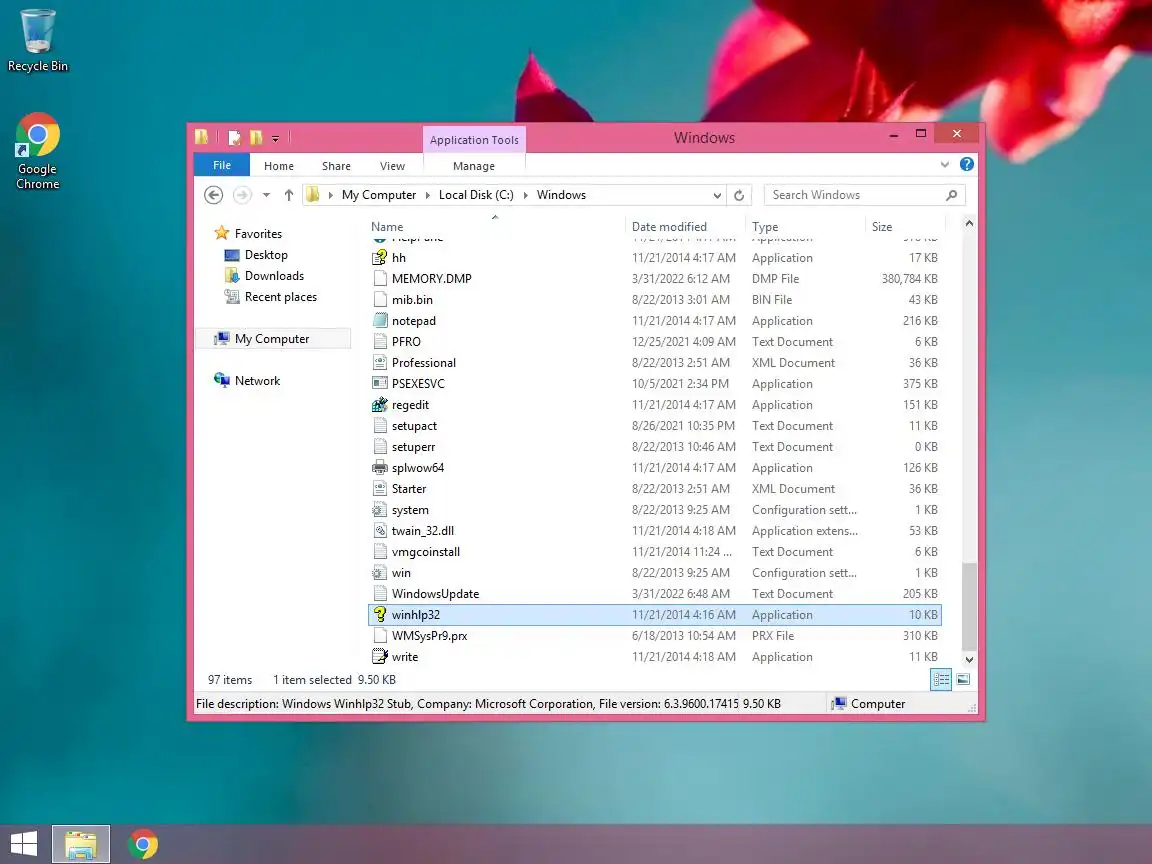Image resolution: width=1152 pixels, height=864 pixels.
Task: Click the file list scroll up arrow
Action: coord(969,223)
